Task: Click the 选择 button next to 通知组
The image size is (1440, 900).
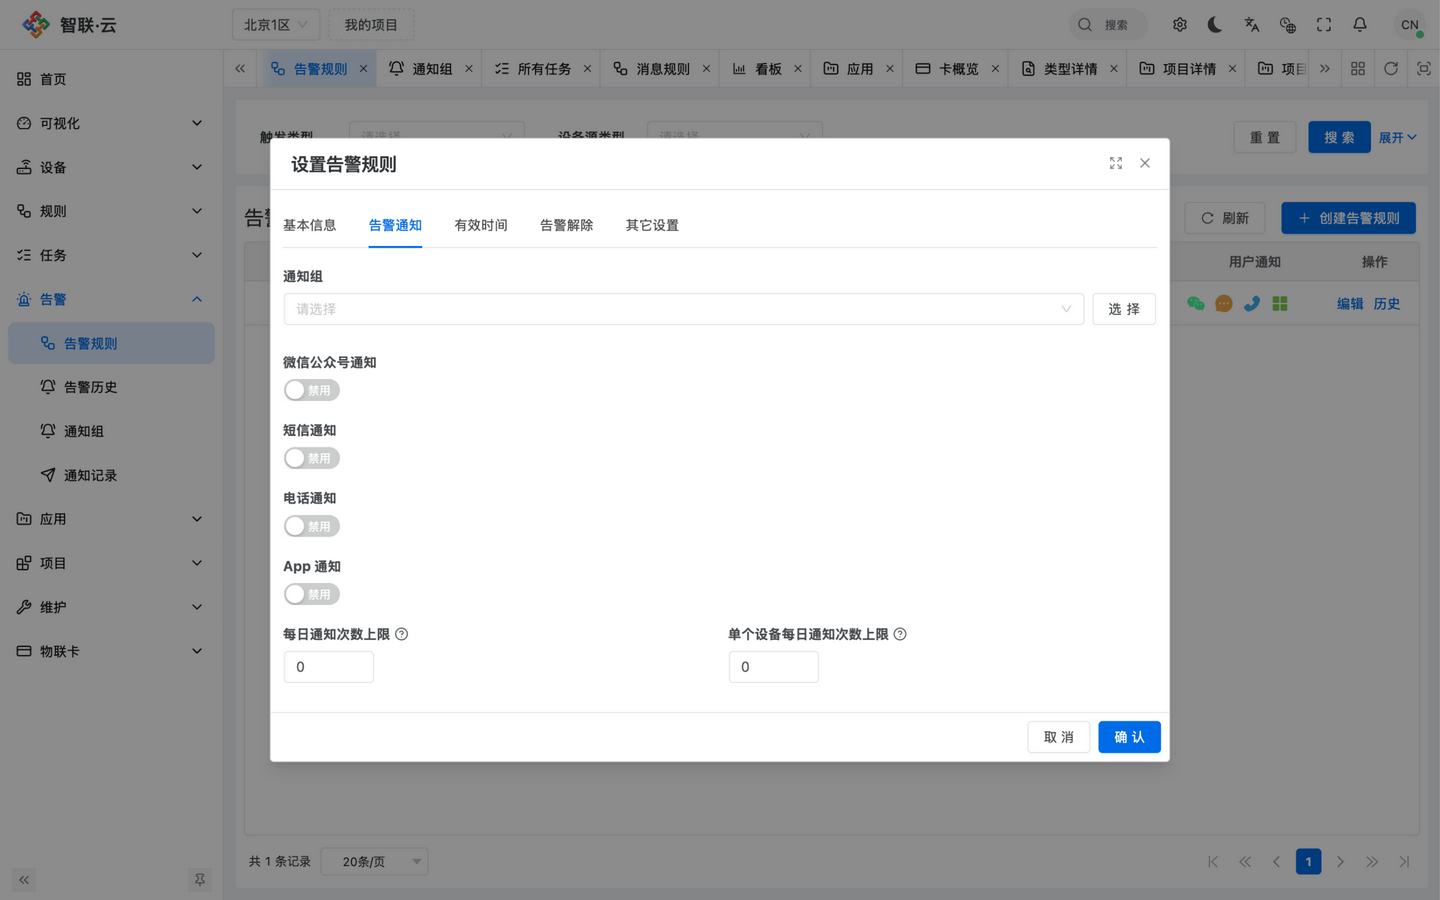Action: pos(1124,309)
